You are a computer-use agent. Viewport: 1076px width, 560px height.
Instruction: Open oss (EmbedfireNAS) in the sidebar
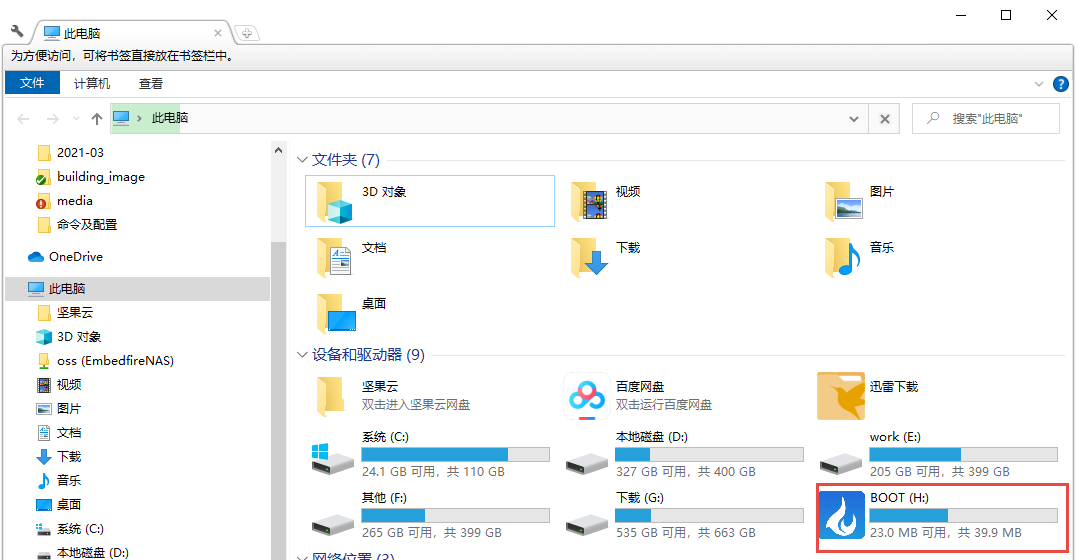[115, 361]
